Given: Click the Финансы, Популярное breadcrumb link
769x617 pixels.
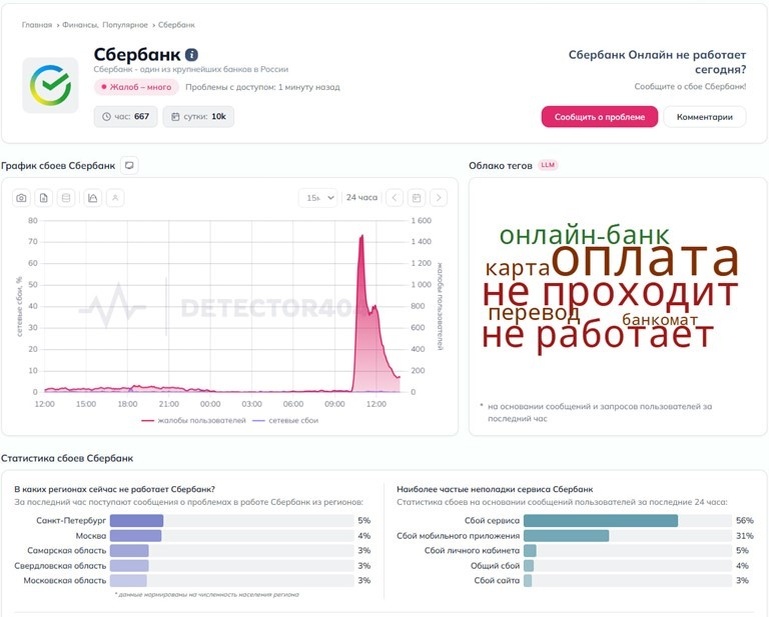Looking at the screenshot, I should pyautogui.click(x=105, y=25).
